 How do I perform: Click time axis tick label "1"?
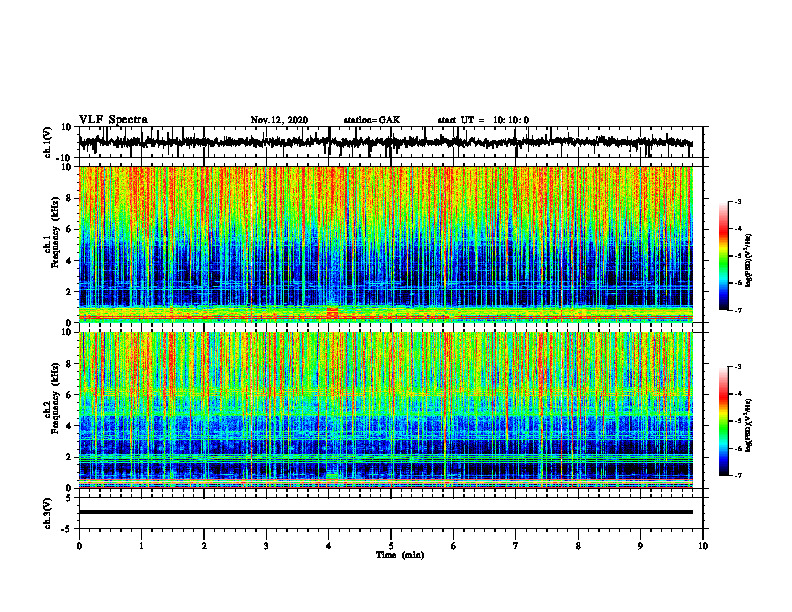pyautogui.click(x=141, y=546)
